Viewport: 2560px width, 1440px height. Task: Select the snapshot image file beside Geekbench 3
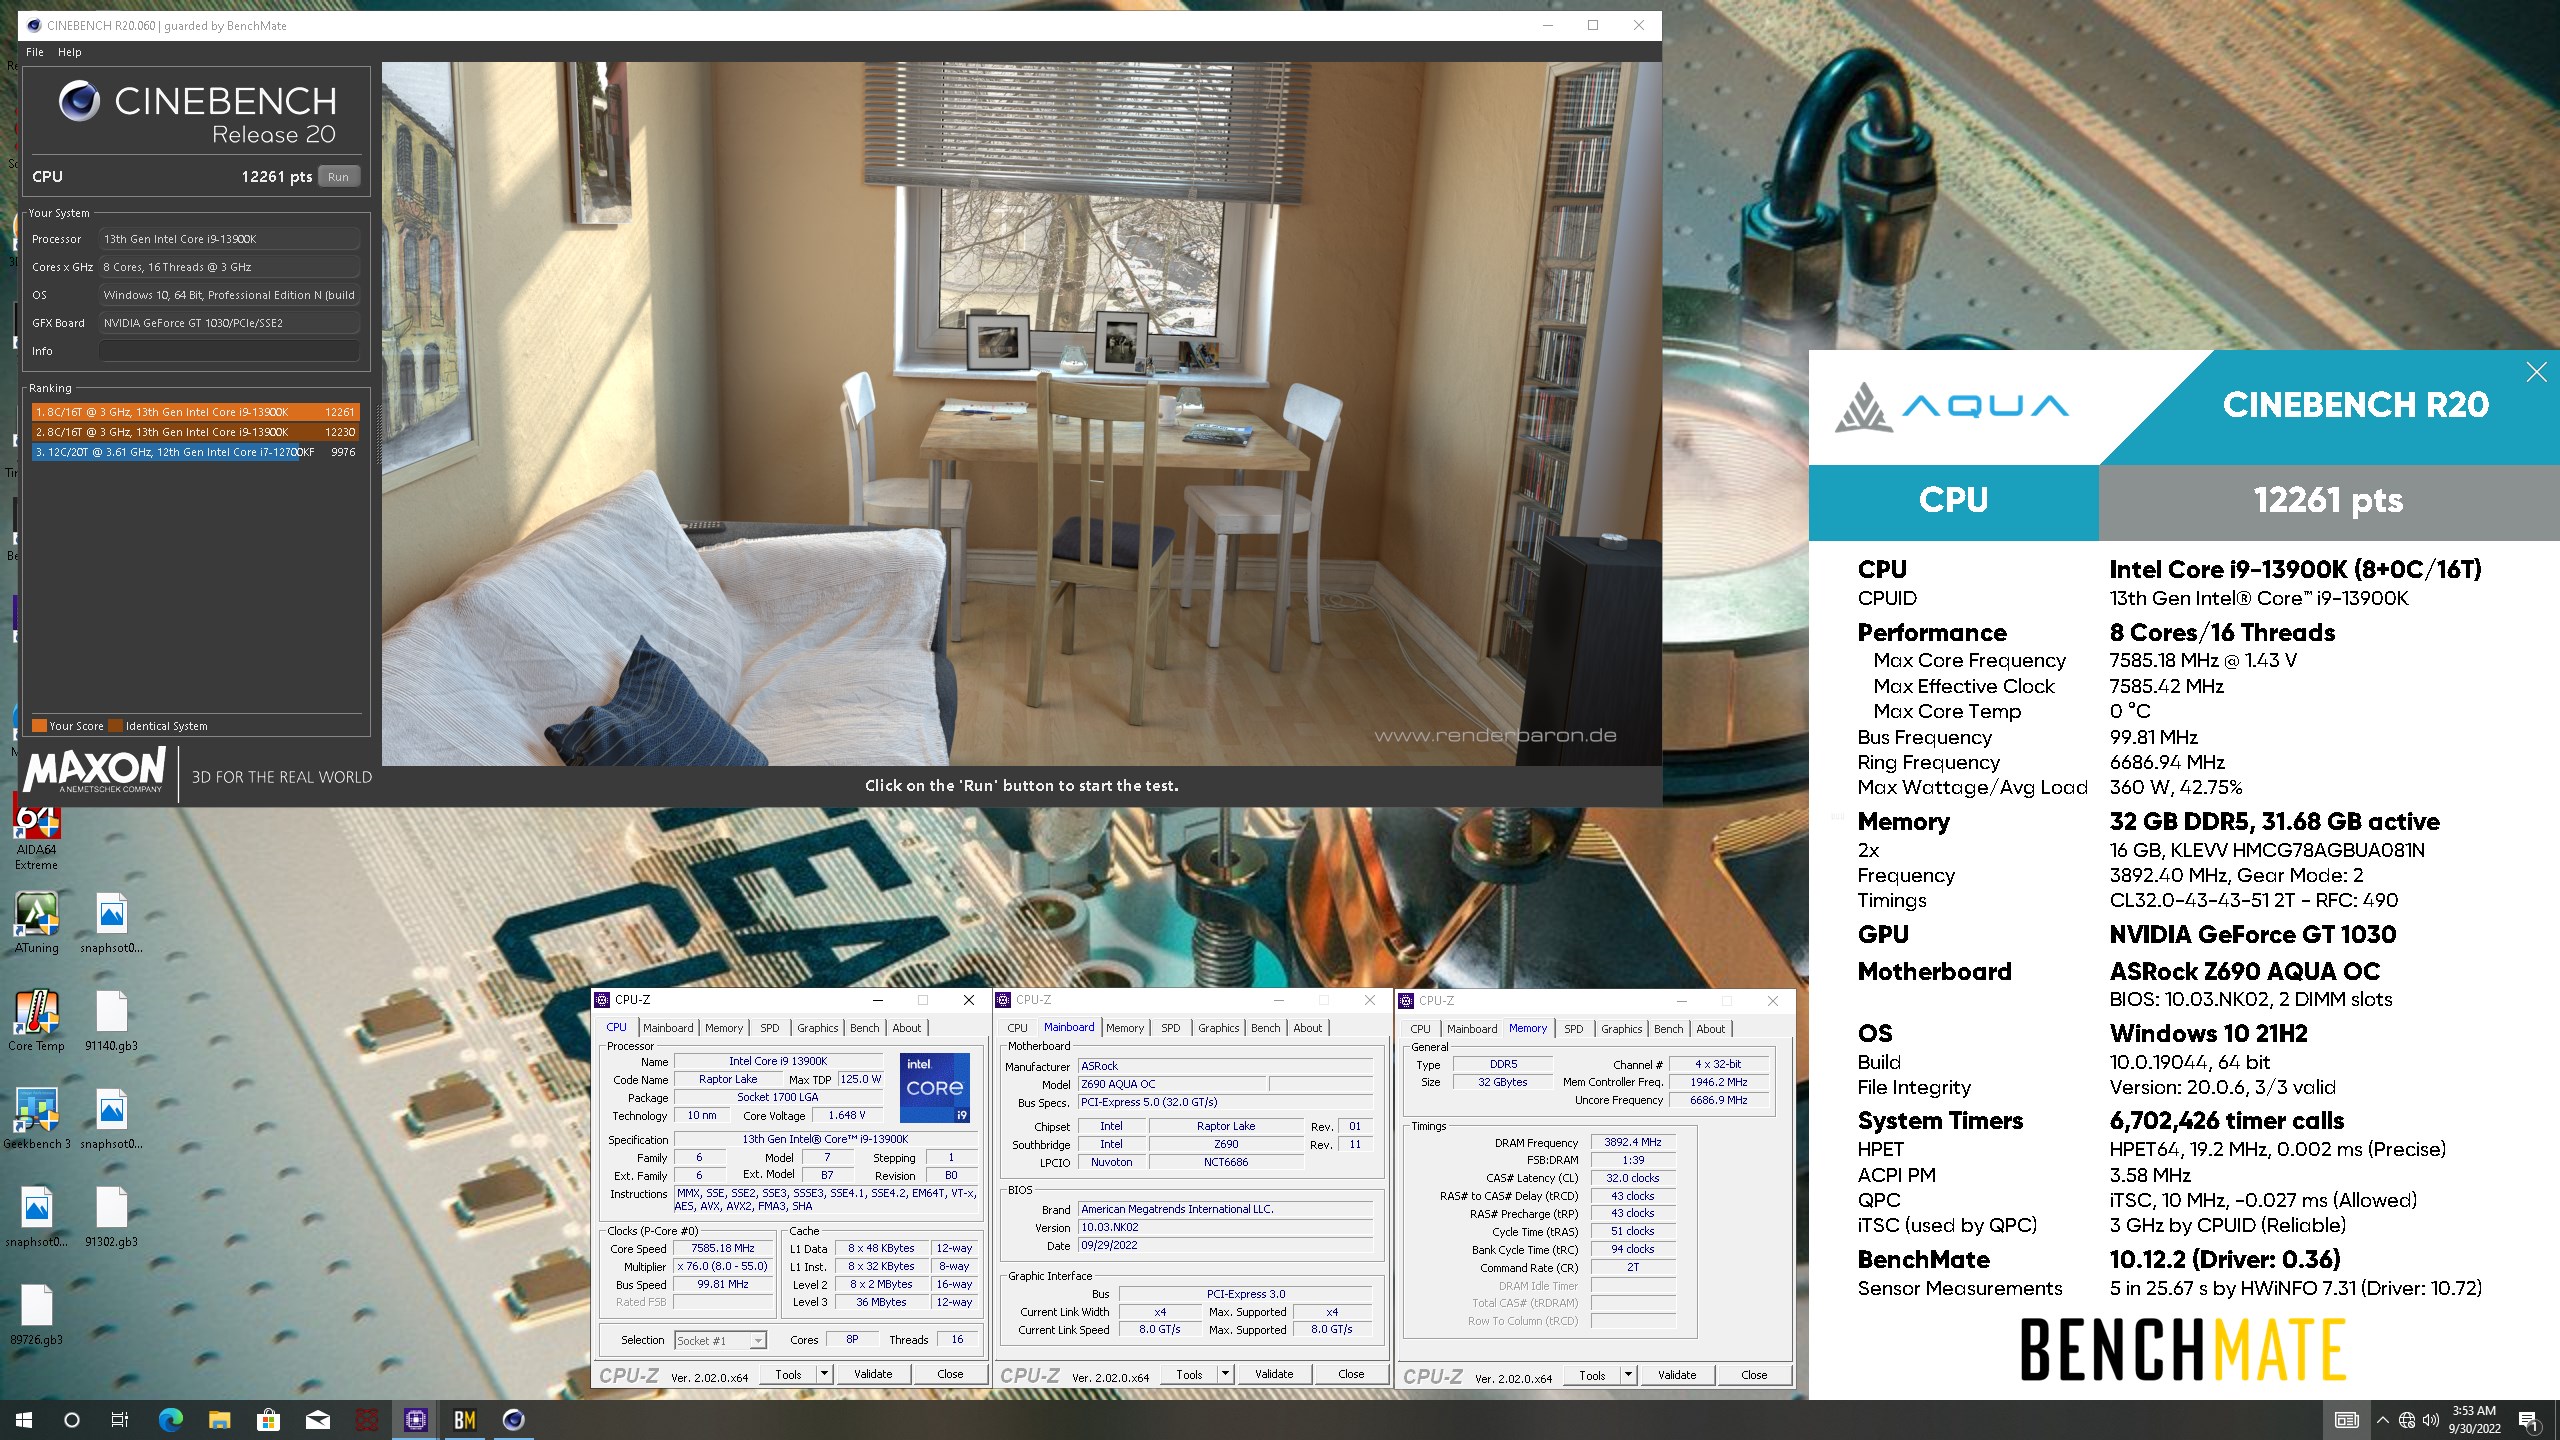point(111,1118)
